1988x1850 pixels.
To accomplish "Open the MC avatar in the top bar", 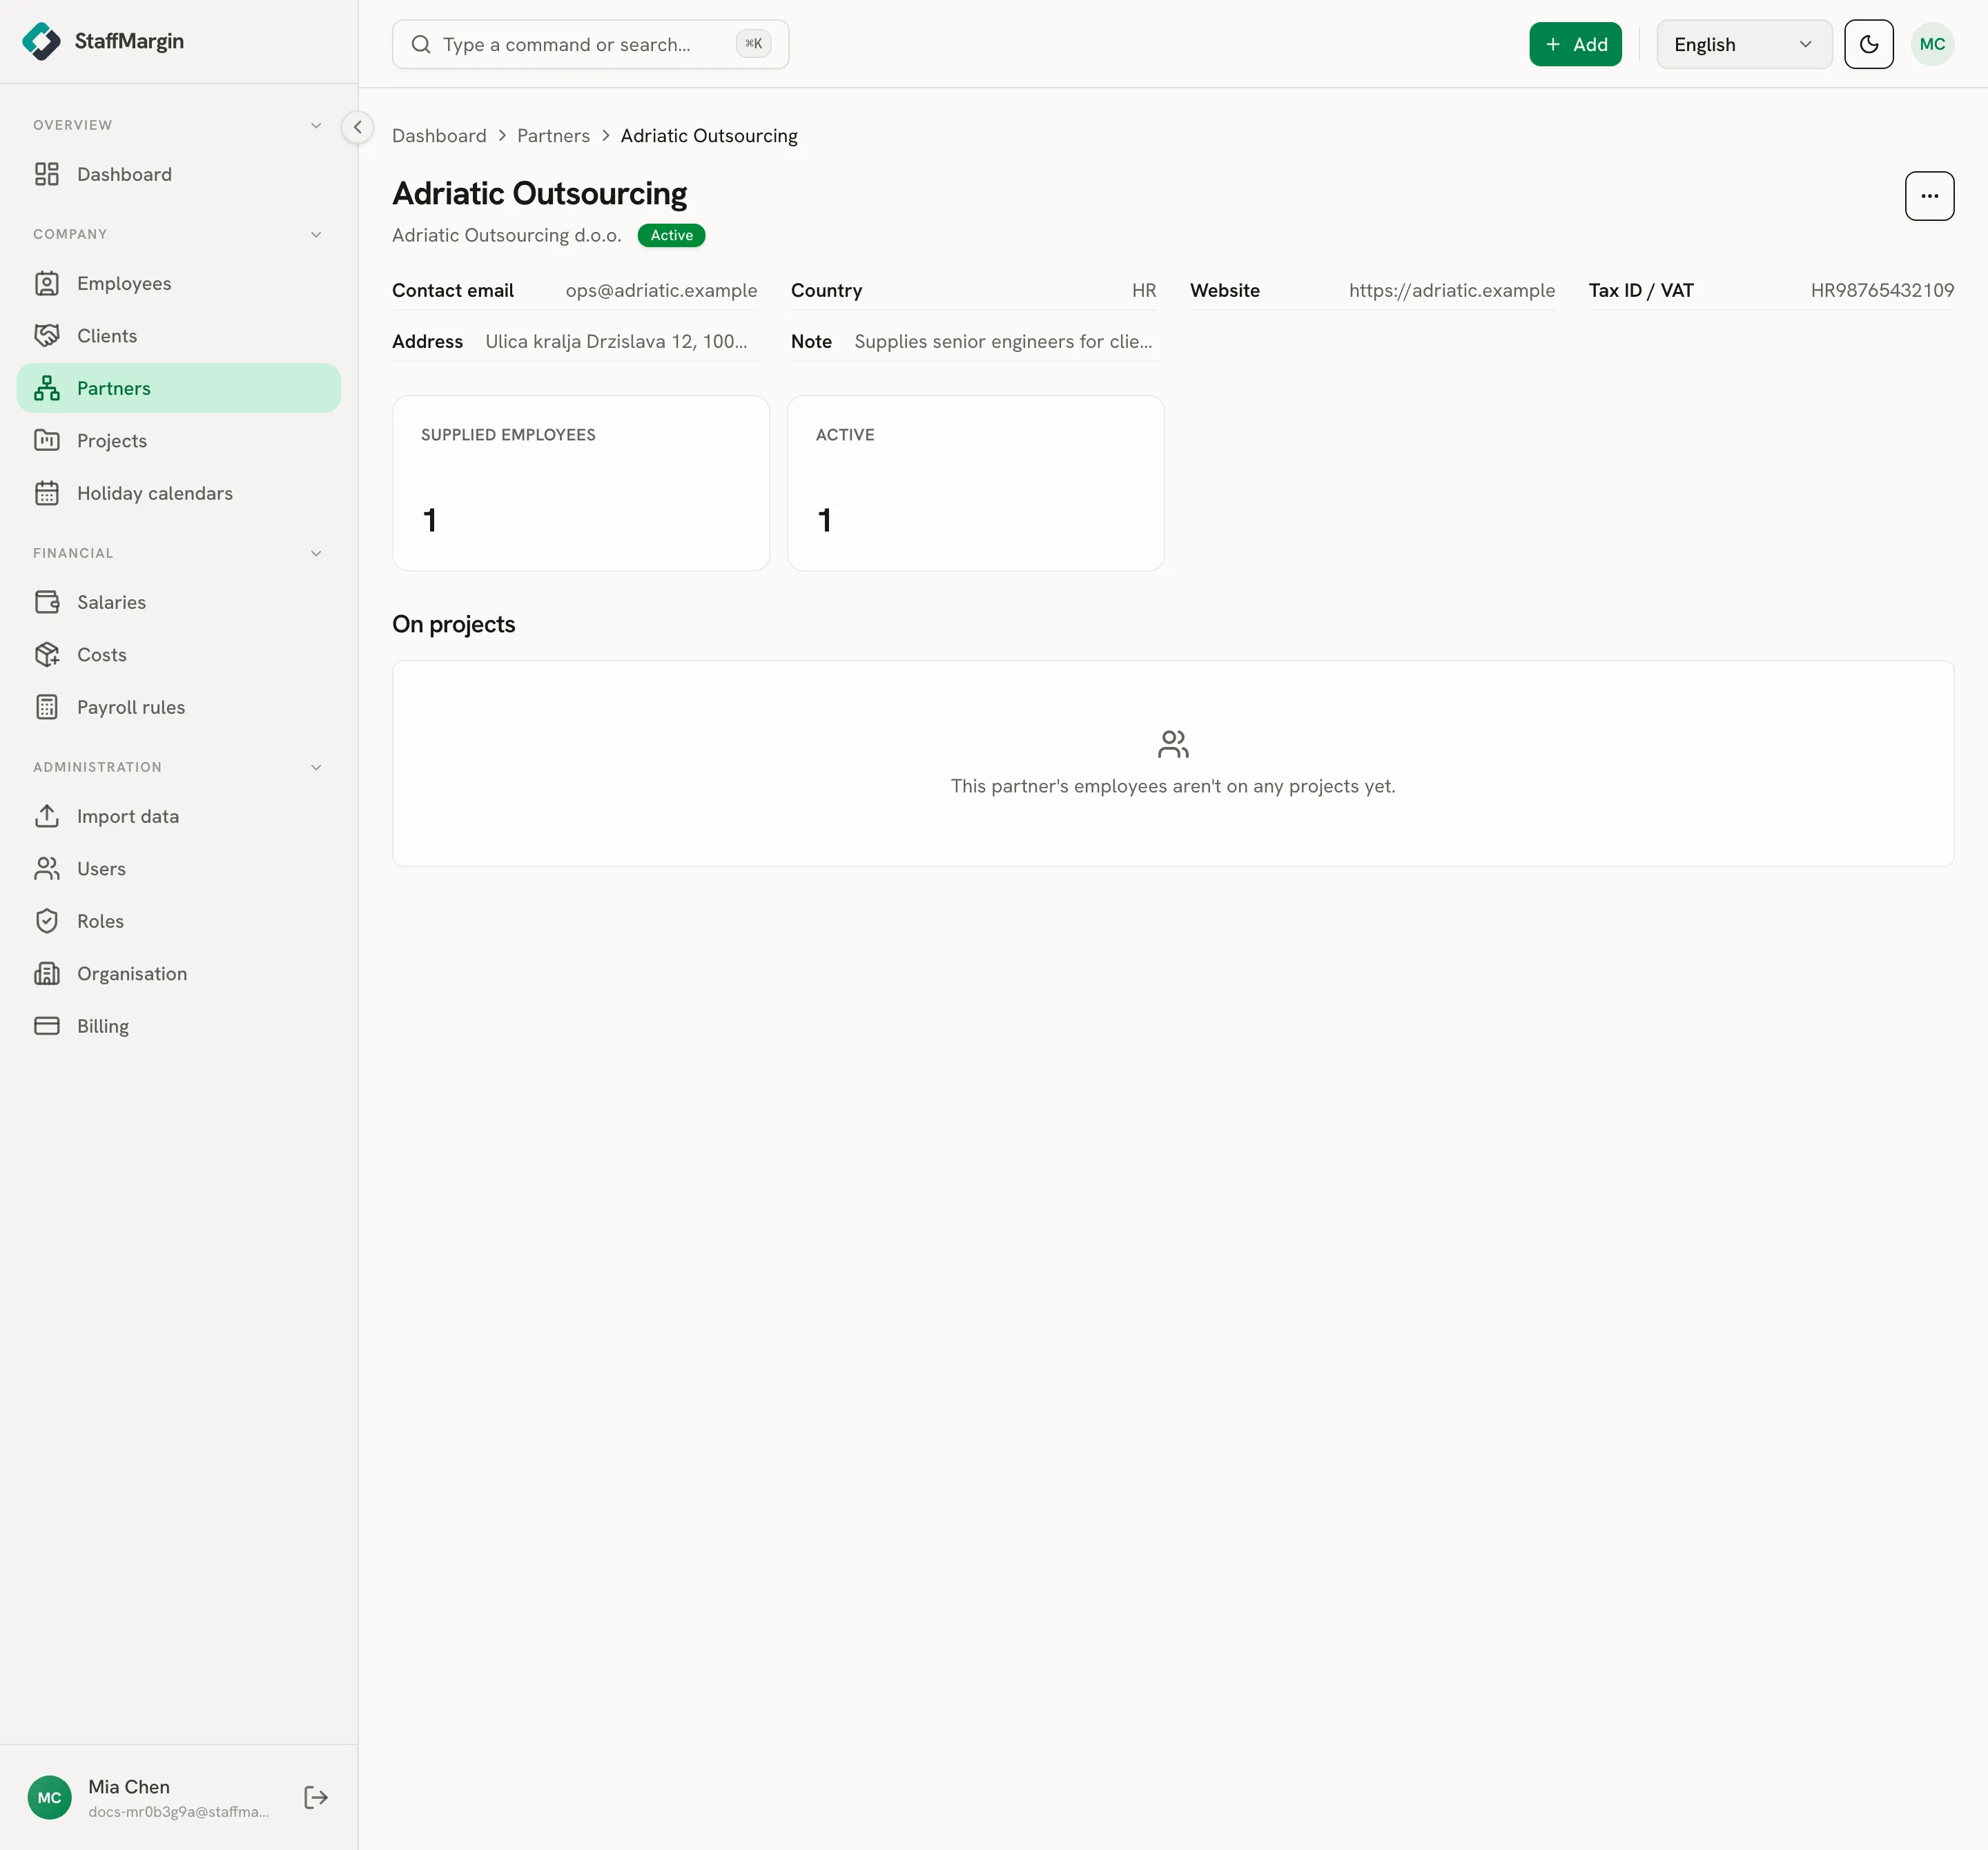I will coord(1932,44).
